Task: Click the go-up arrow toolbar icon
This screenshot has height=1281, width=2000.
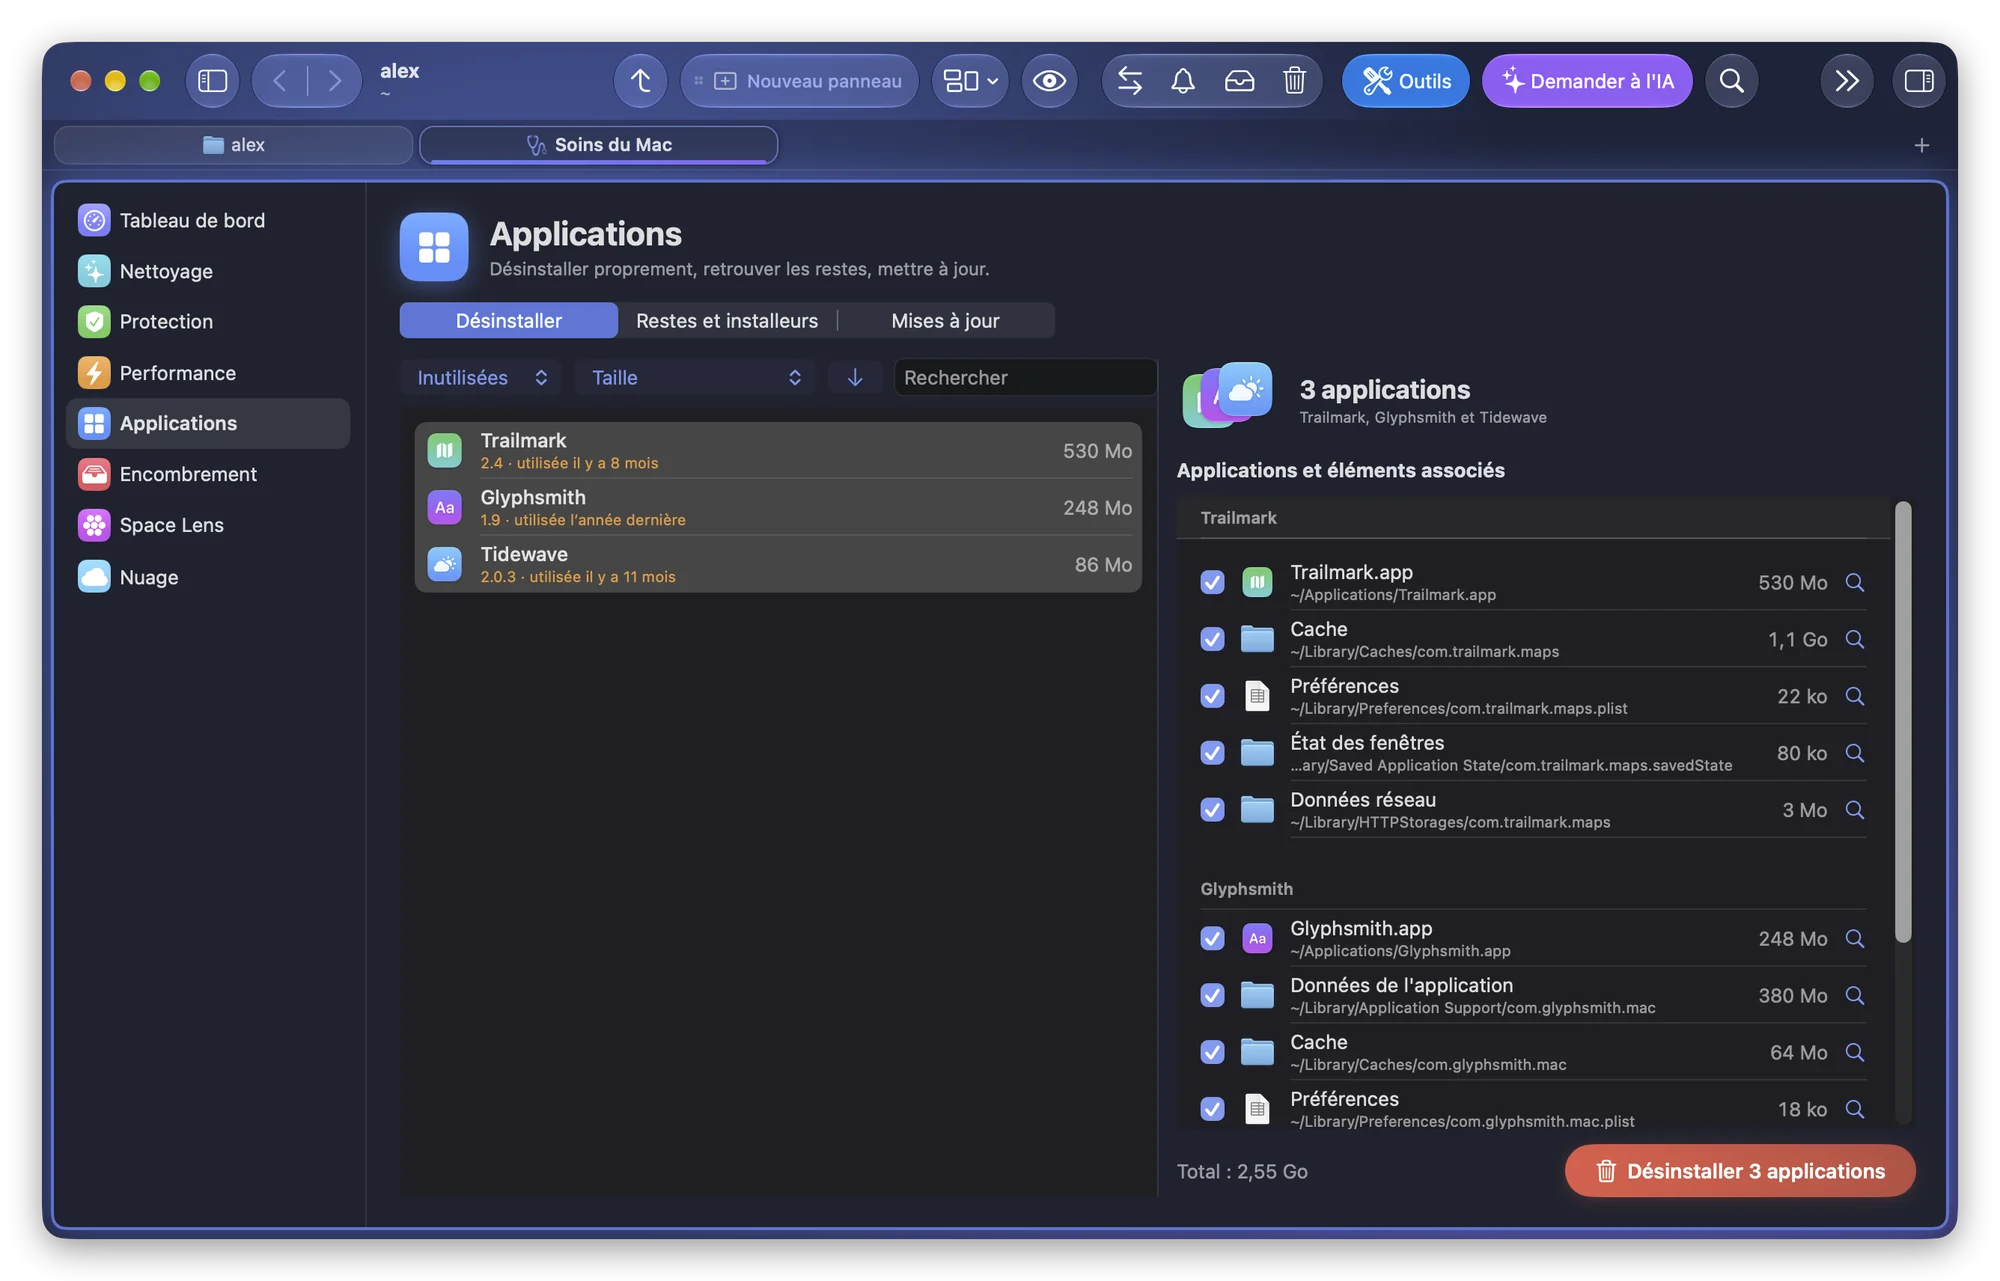Action: tap(641, 81)
